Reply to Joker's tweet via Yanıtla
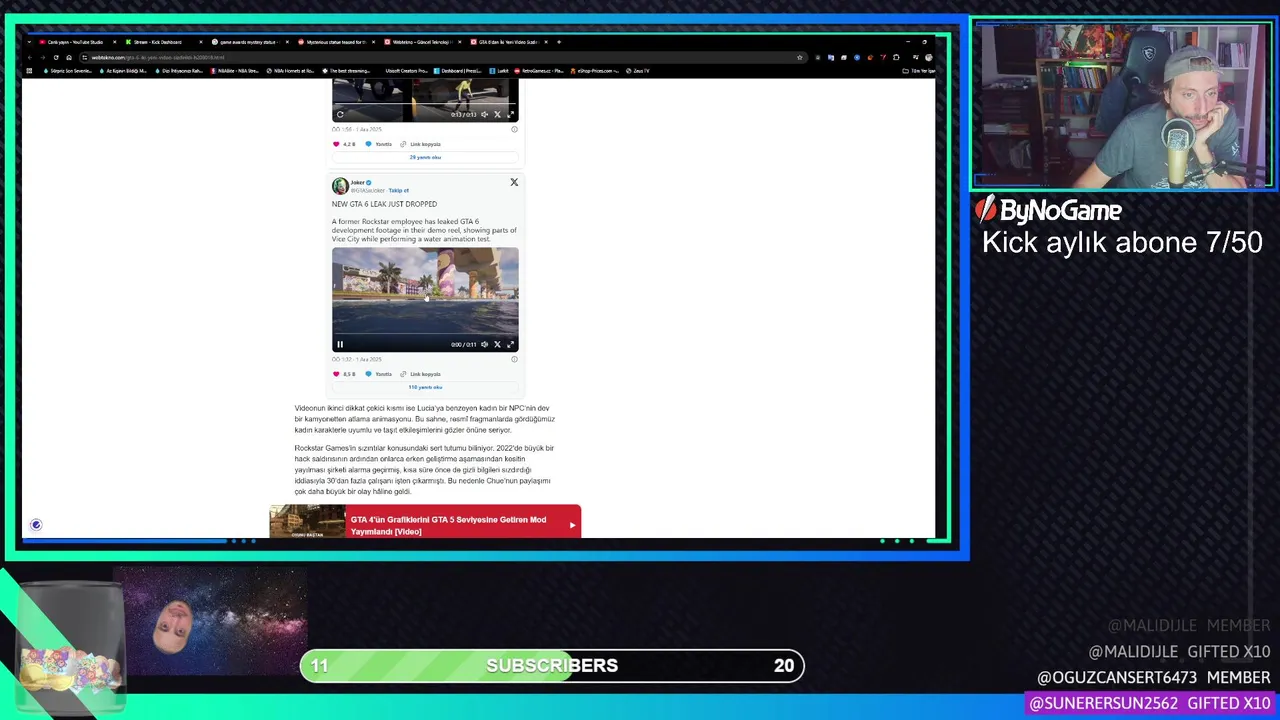 pyautogui.click(x=379, y=374)
